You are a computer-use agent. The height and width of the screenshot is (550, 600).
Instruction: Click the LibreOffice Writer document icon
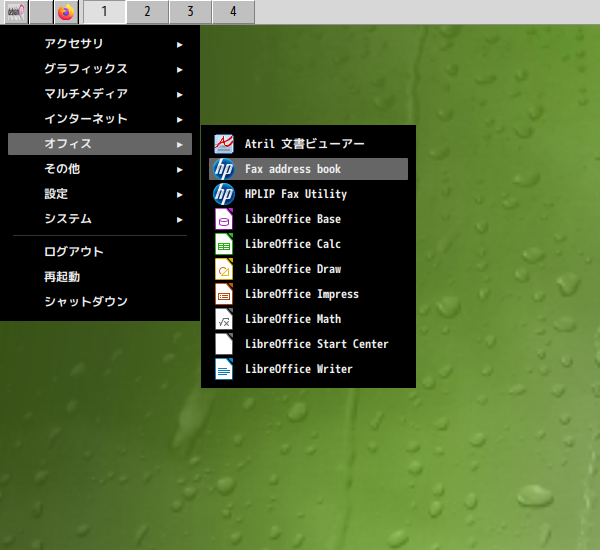click(x=224, y=369)
